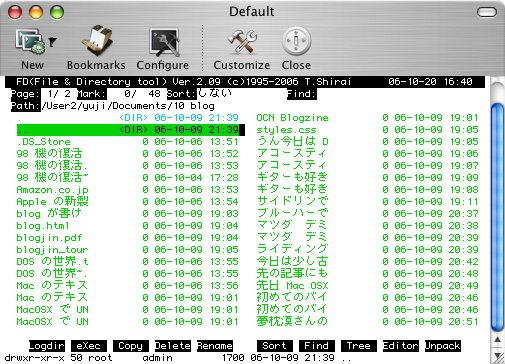Click the yellow minimize window button
The image size is (505, 364).
tap(36, 12)
